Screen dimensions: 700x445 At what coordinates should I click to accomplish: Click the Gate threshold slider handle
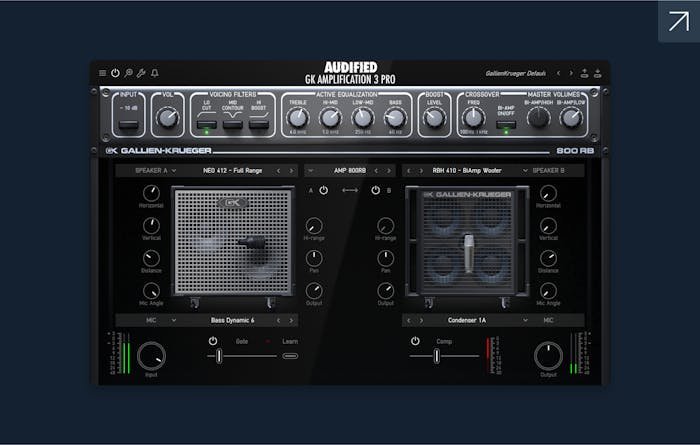pos(219,356)
